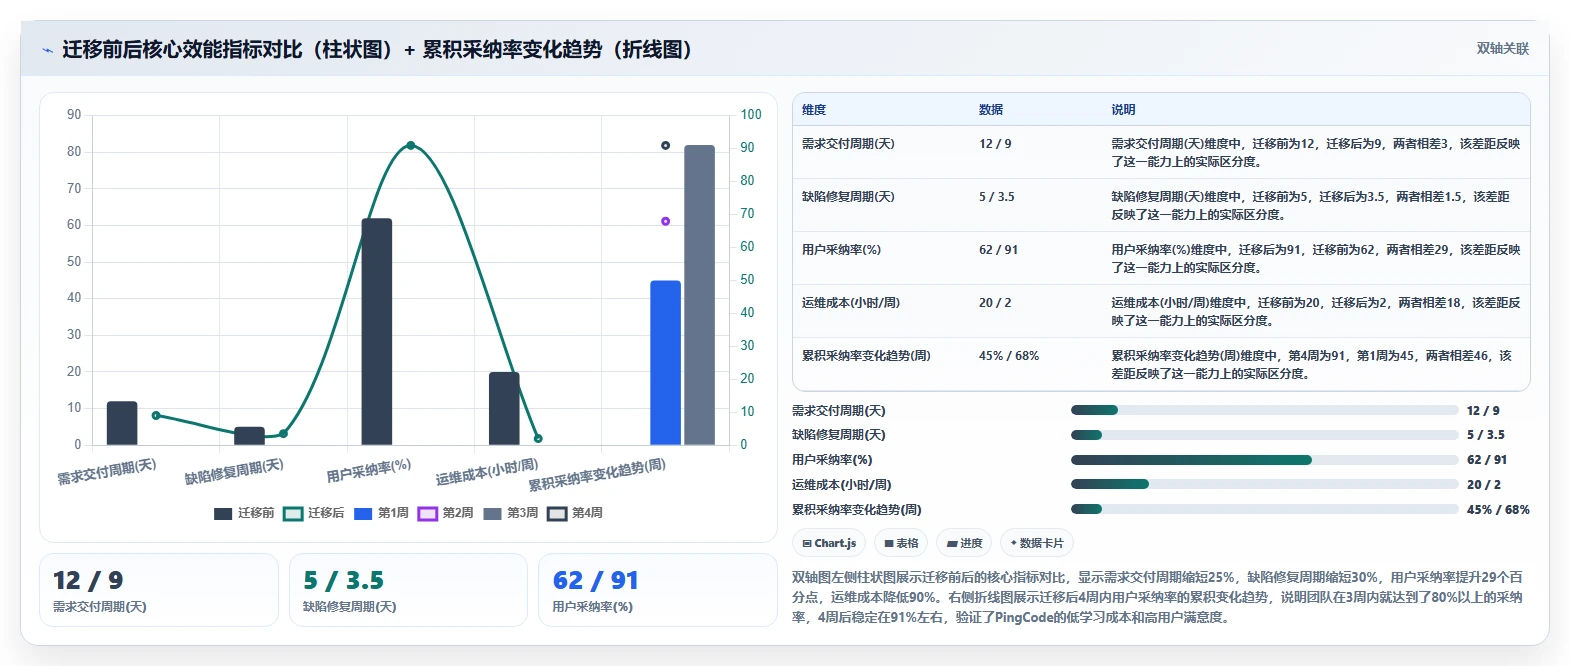Click the purple 第2周 data point
The image size is (1570, 666).
(x=665, y=221)
